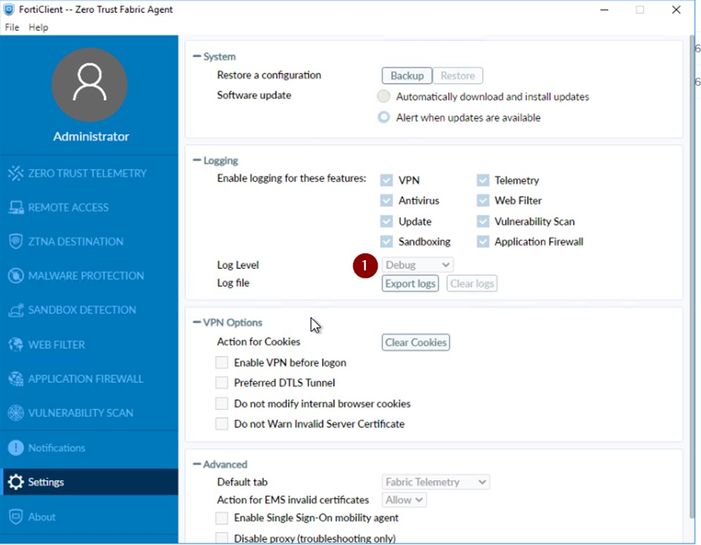
Task: Check Do not Warn Invalid Server Certificate
Action: (x=222, y=423)
